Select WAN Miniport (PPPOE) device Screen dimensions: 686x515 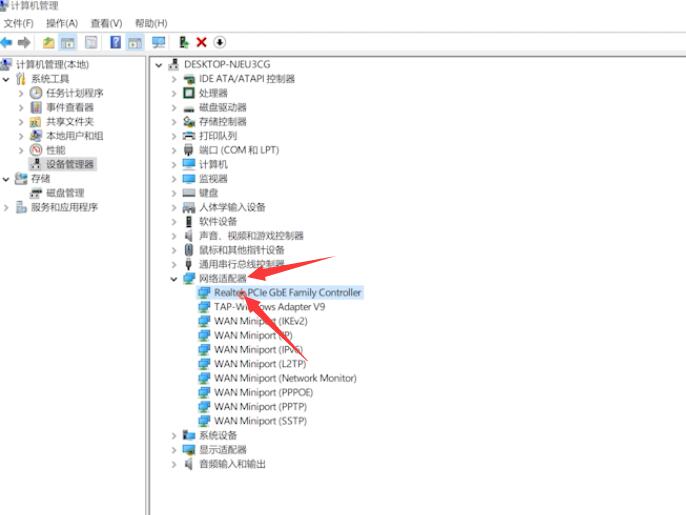pyautogui.click(x=263, y=392)
